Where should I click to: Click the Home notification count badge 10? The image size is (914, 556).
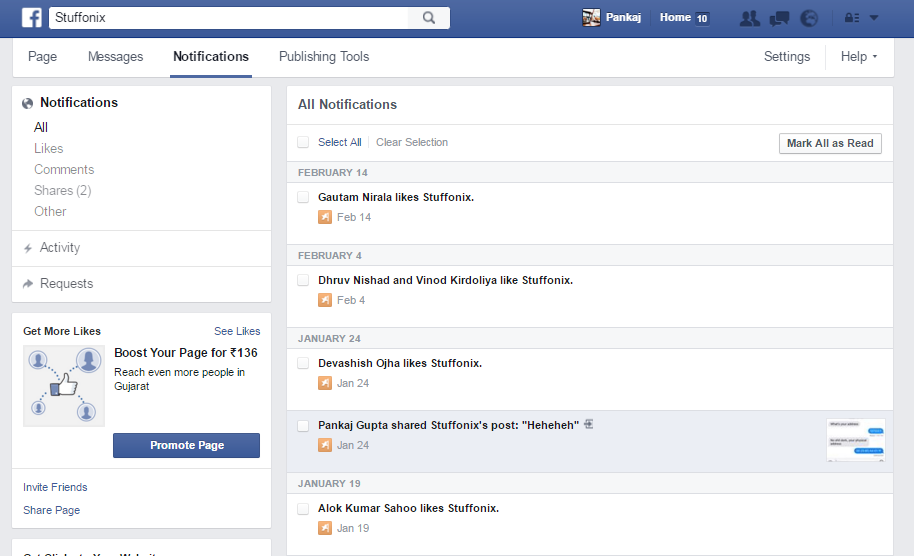702,18
